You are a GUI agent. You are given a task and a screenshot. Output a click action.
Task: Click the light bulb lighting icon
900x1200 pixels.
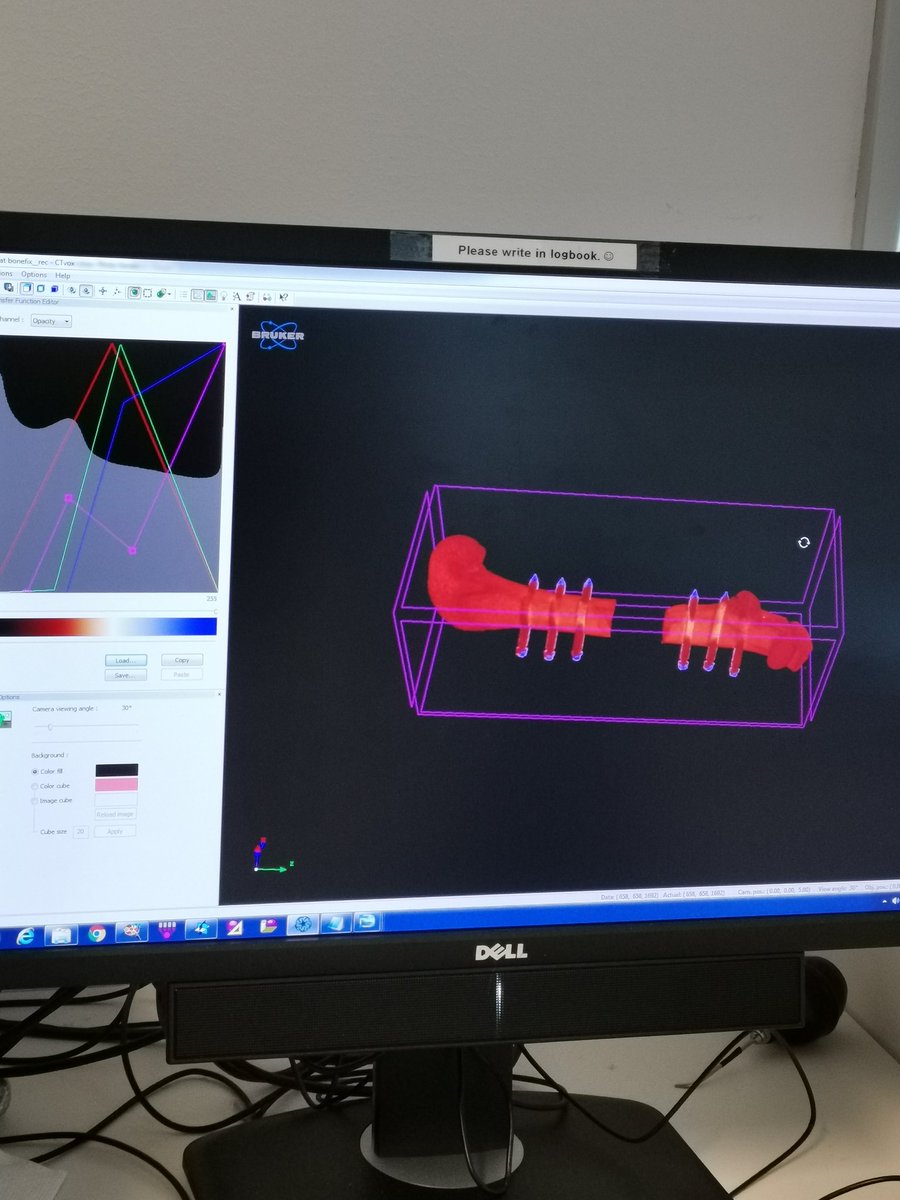point(224,296)
